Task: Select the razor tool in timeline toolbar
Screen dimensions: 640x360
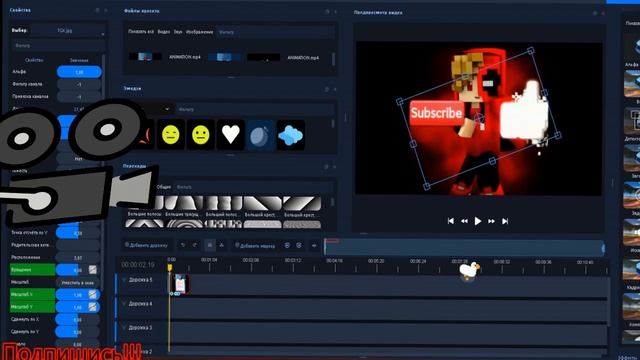Action: (x=222, y=245)
